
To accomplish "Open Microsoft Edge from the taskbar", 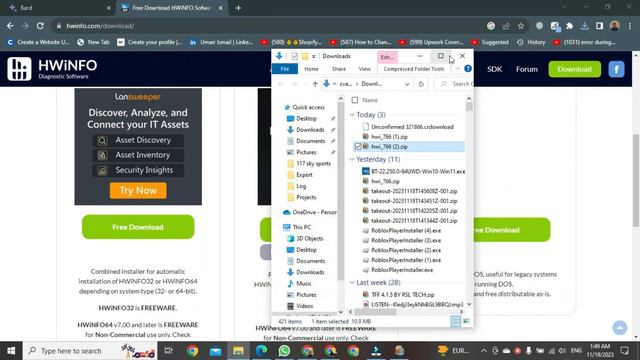I will coord(261,351).
